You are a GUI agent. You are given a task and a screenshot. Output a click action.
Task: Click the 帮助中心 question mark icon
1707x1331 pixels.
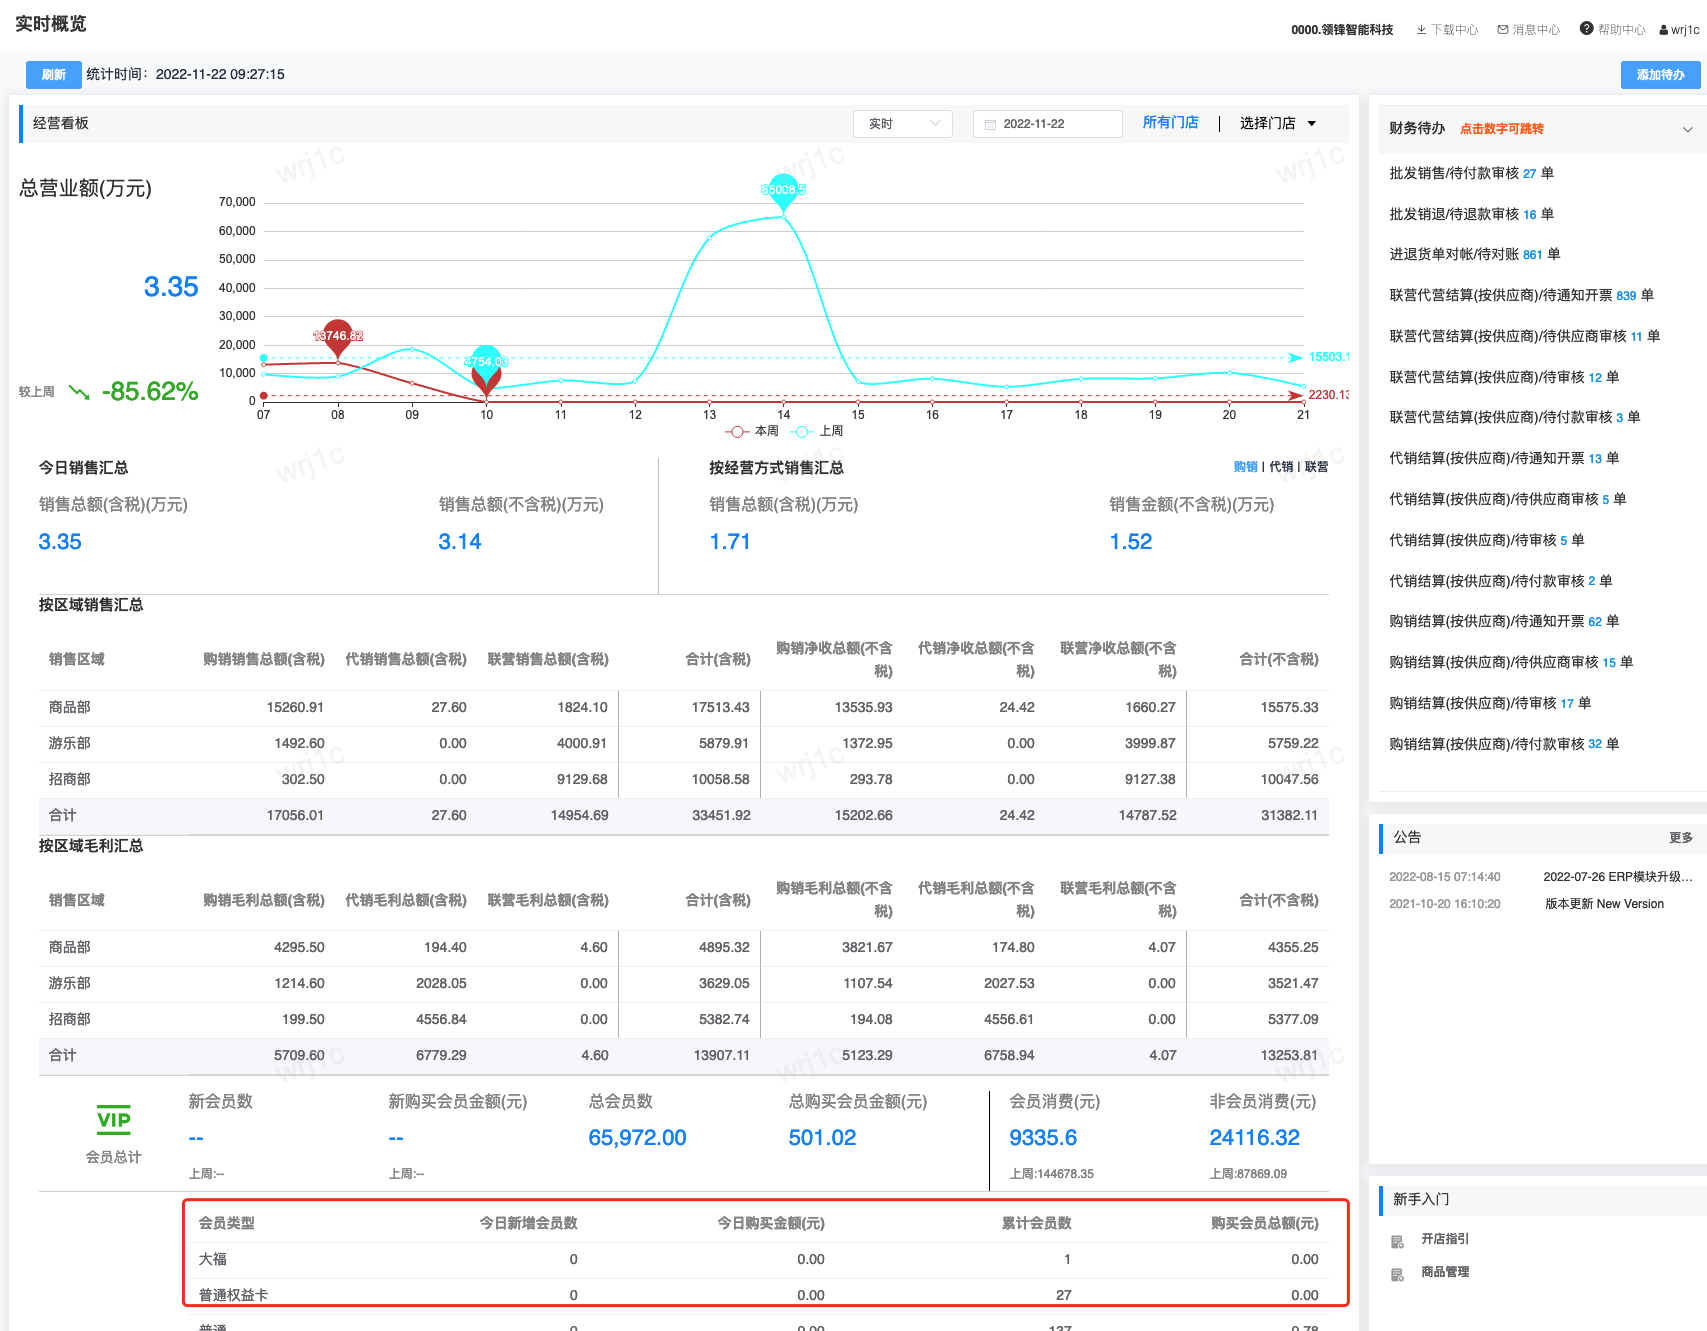(1586, 29)
